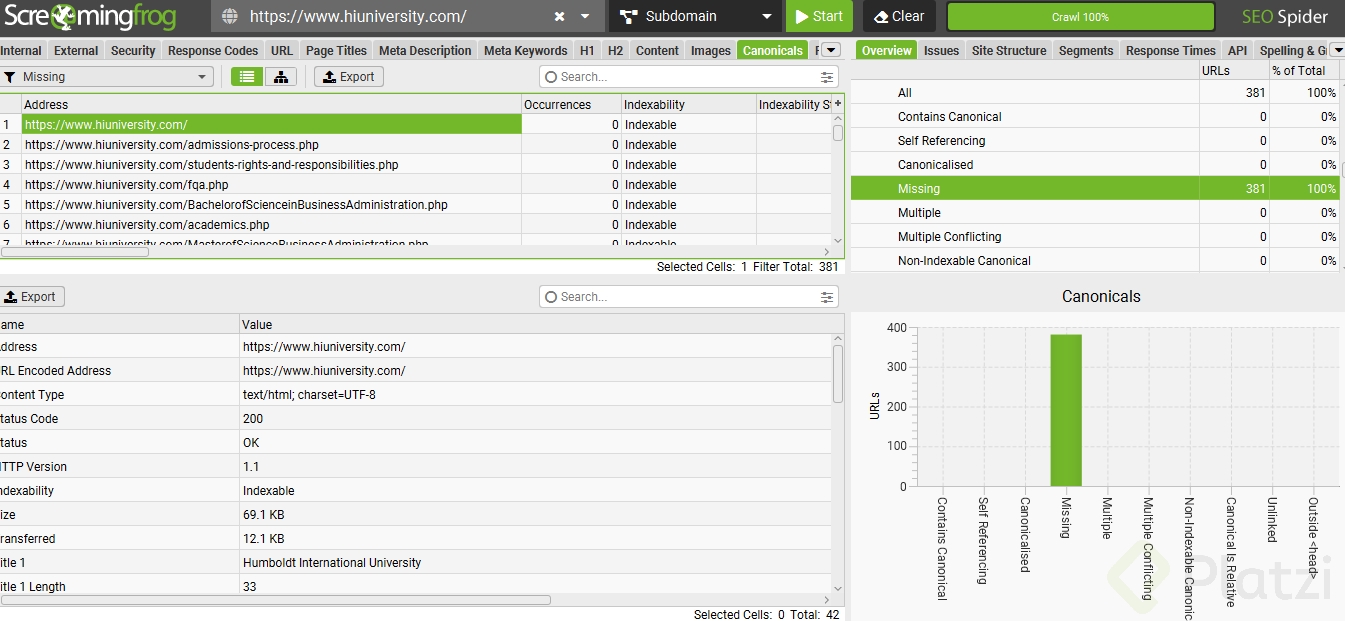Viewport: 1345px width, 621px height.
Task: Open the API tab
Action: point(1237,51)
